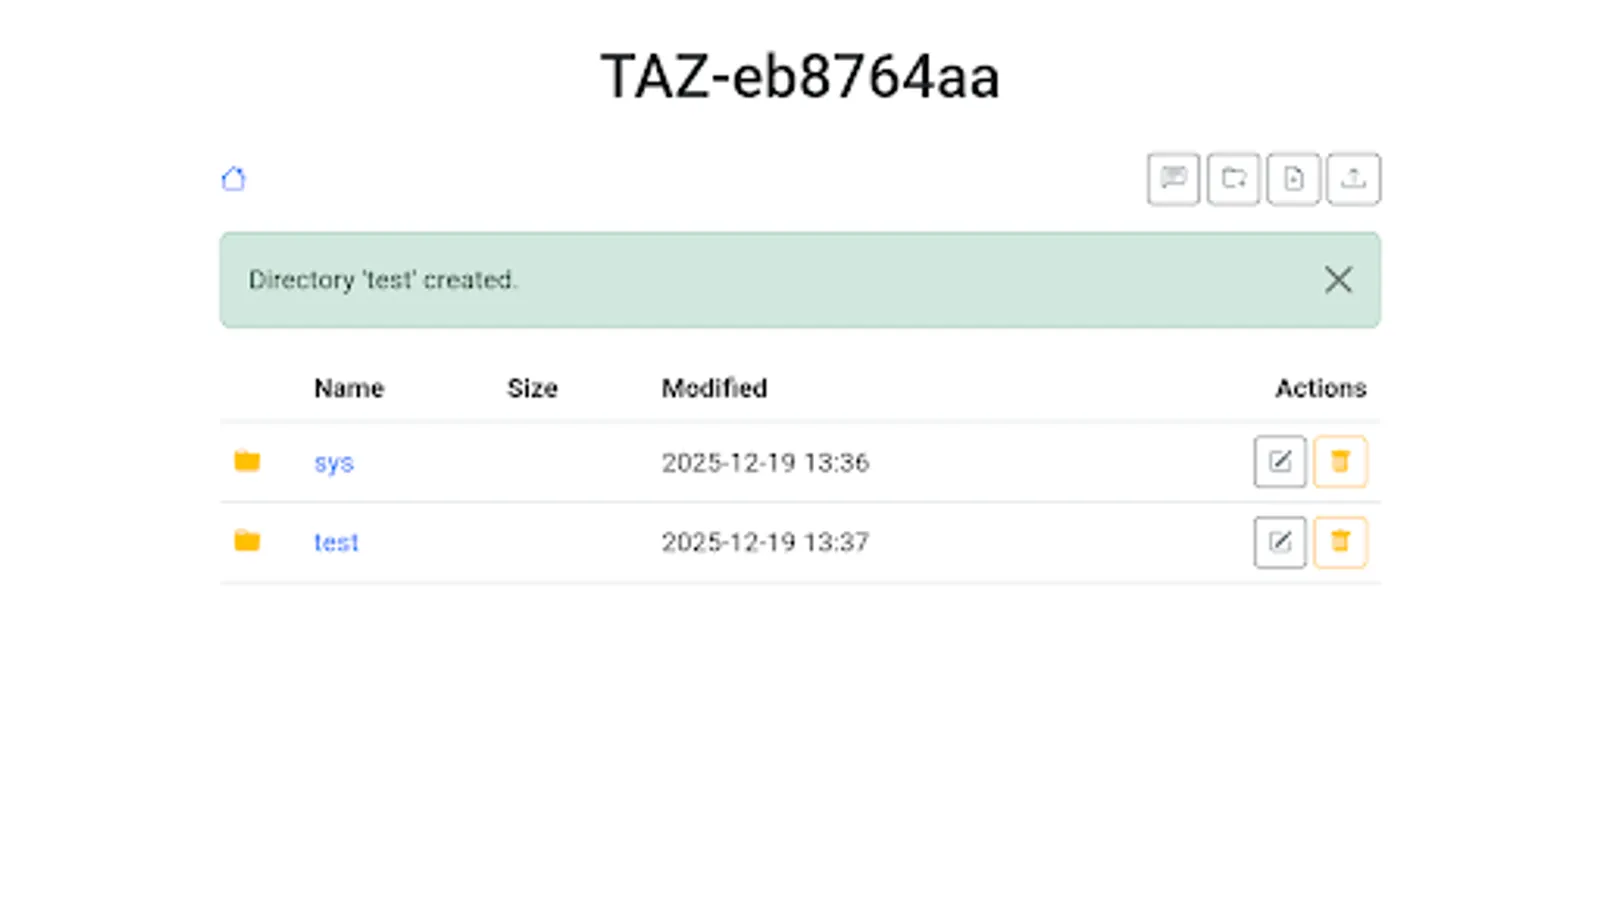Dismiss the 'Directory test created' notification
Image resolution: width=1600 pixels, height=900 pixels.
pyautogui.click(x=1338, y=280)
